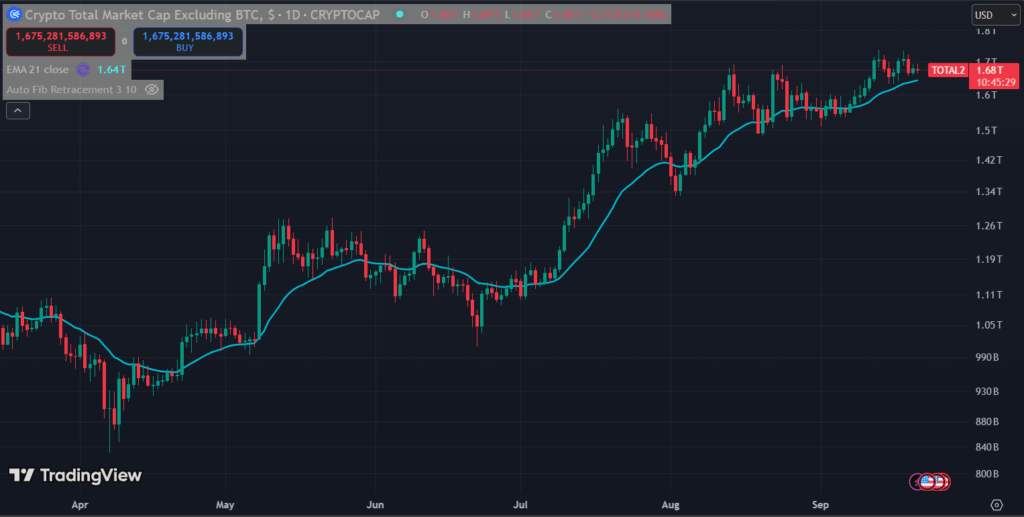Screen dimensions: 1024x517
Task: Click the TOTAL2 red price label
Action: (x=948, y=70)
